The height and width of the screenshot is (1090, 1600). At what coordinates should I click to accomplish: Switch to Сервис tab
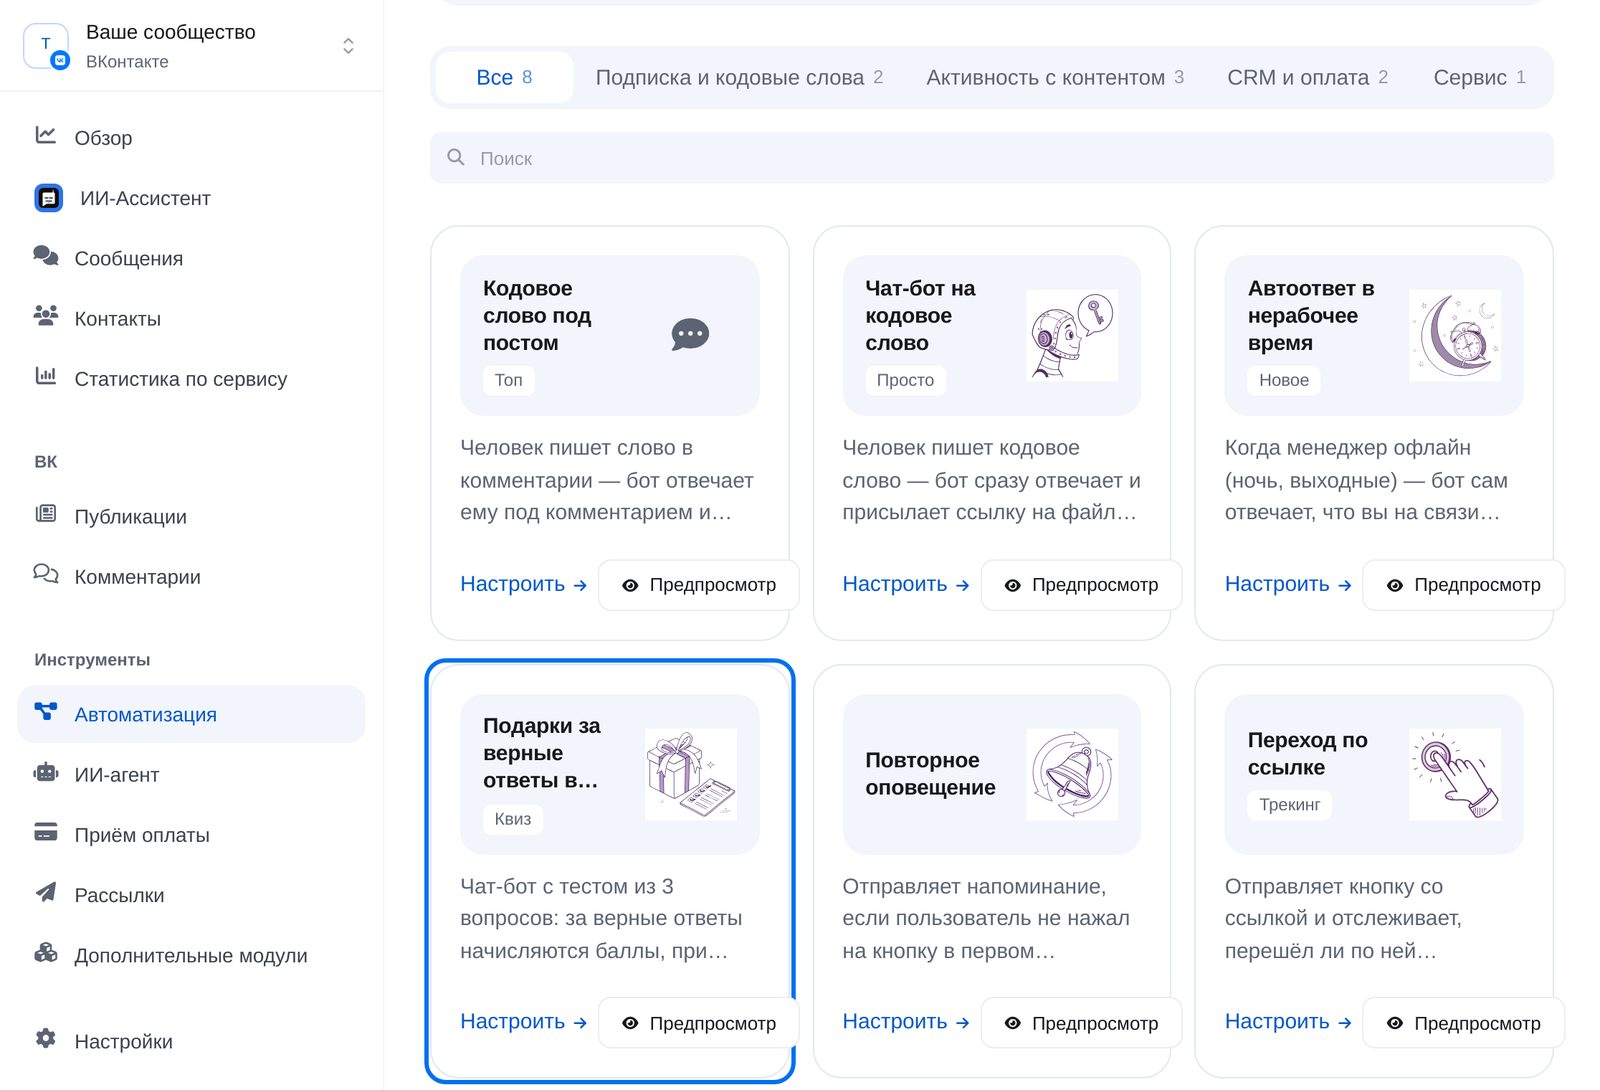coord(1479,77)
